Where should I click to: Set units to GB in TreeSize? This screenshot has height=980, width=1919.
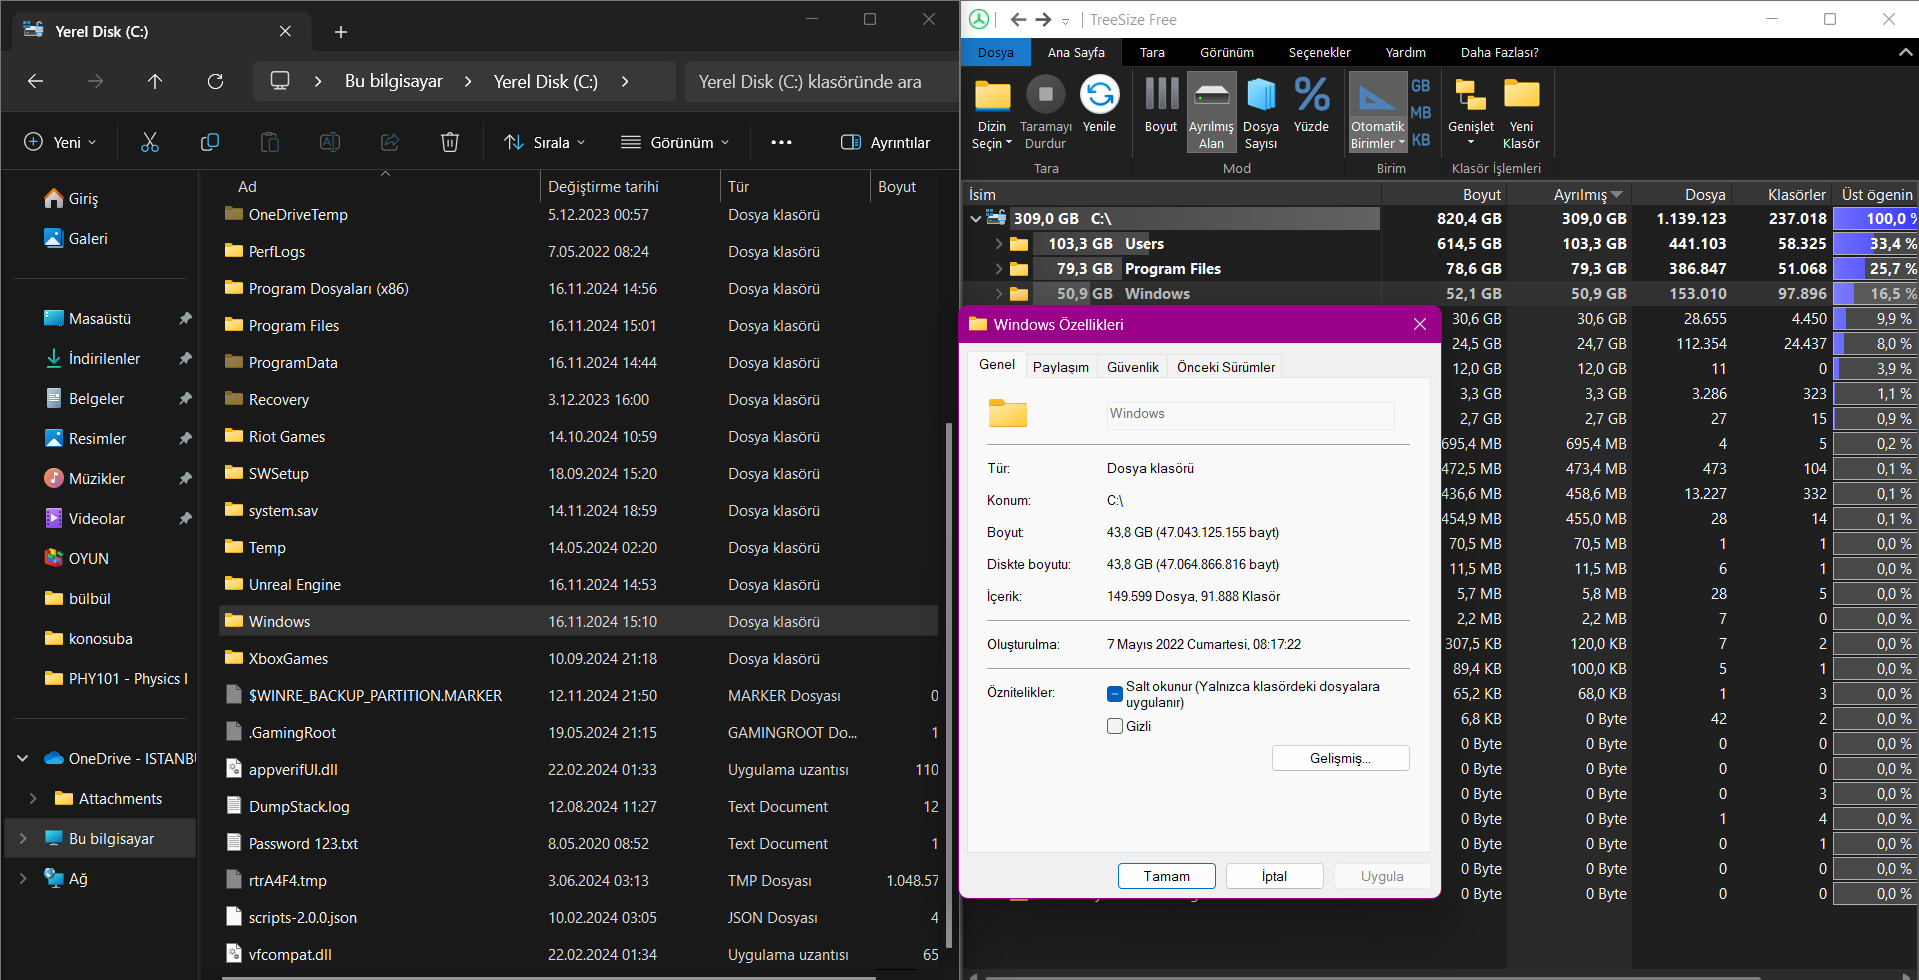[x=1420, y=86]
